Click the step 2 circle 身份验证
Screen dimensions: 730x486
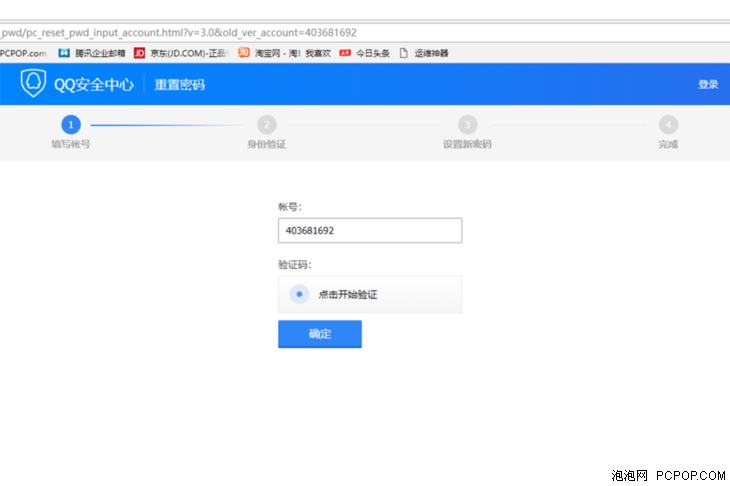267,125
